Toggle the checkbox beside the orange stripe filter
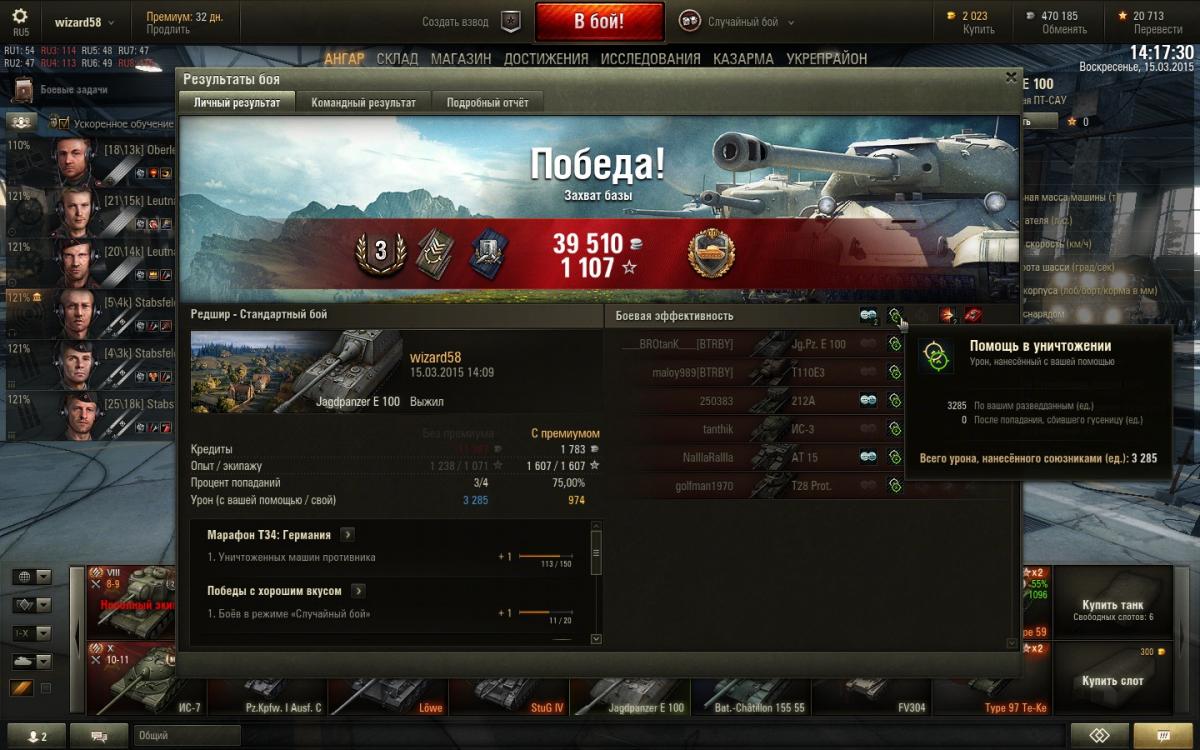The height and width of the screenshot is (750, 1200). pos(45,688)
